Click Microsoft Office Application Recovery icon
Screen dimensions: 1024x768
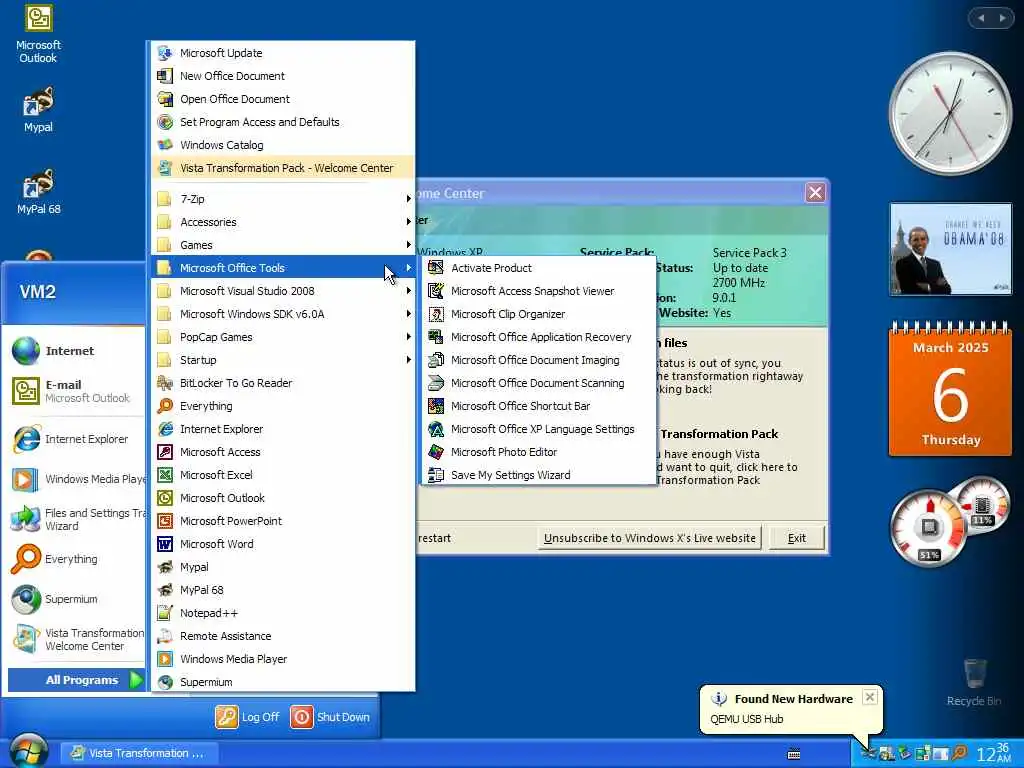[436, 337]
